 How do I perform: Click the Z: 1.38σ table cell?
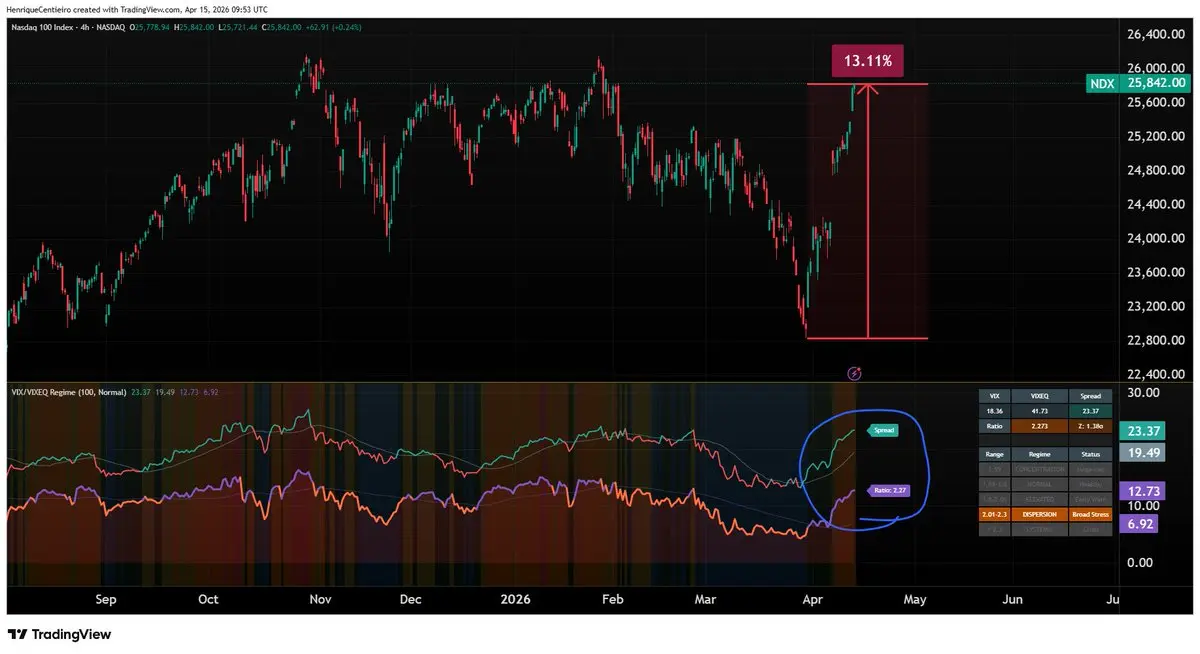click(1091, 426)
